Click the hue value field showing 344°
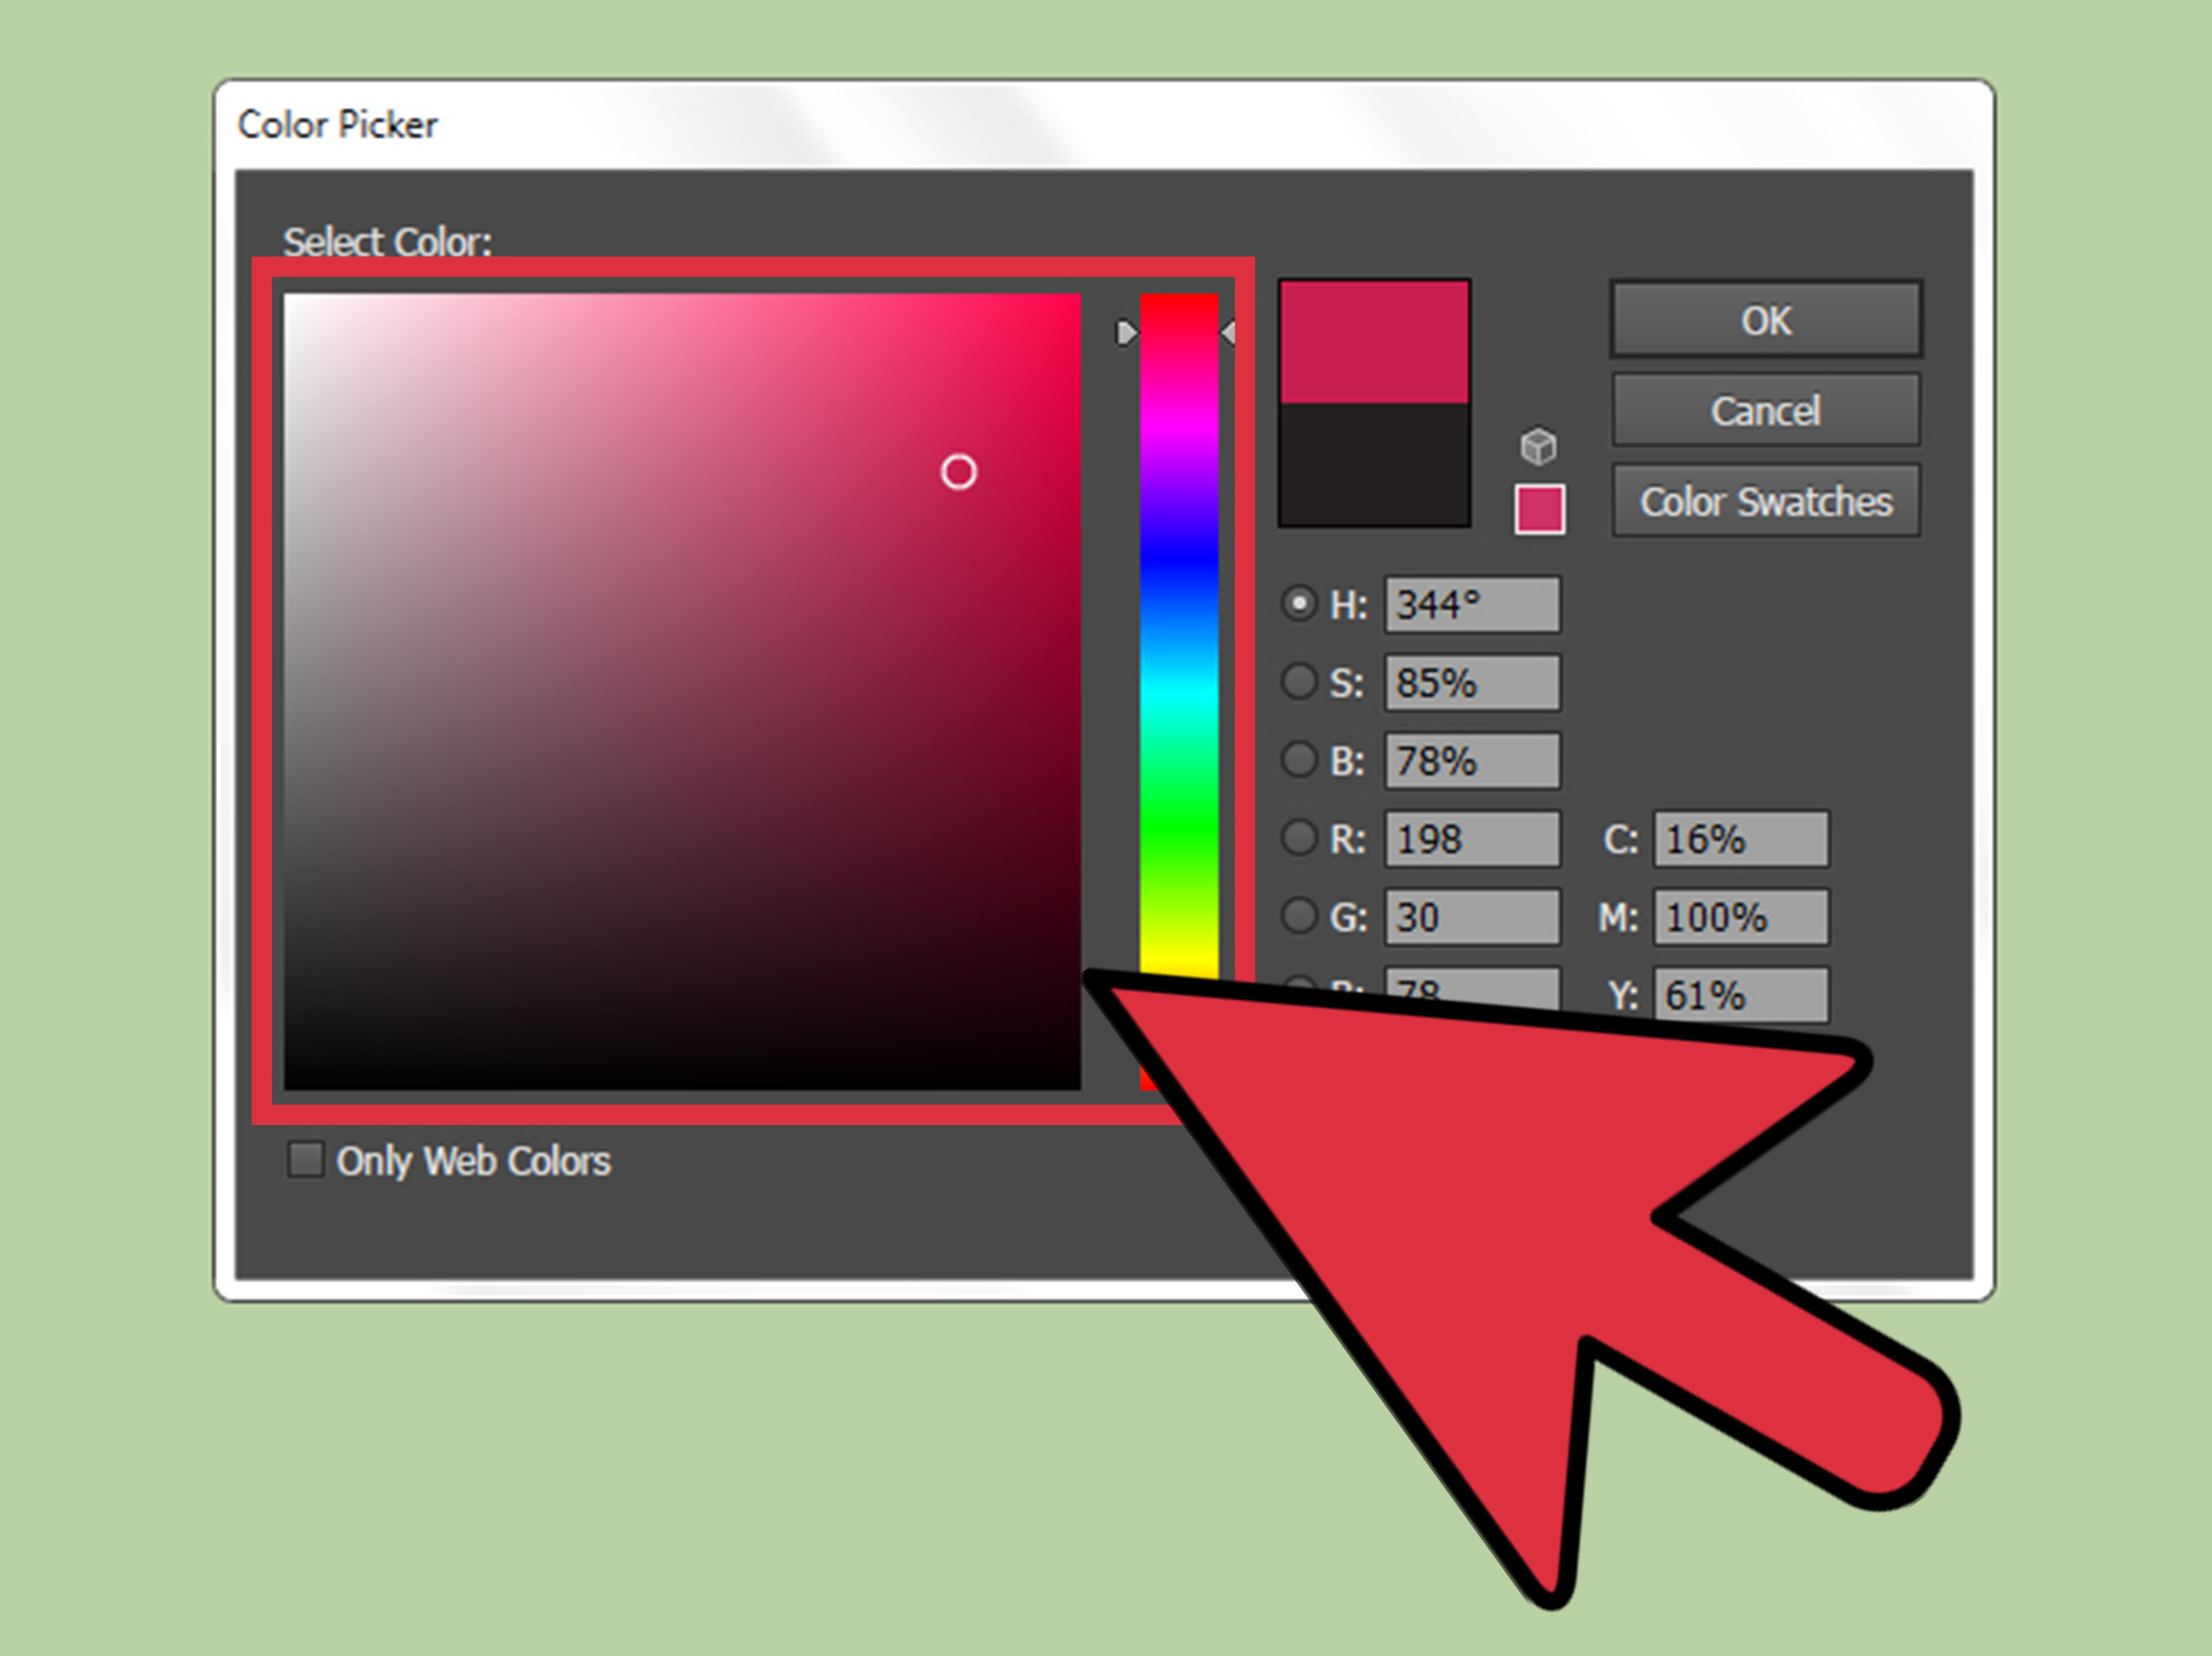The image size is (2212, 1656). [x=1471, y=604]
